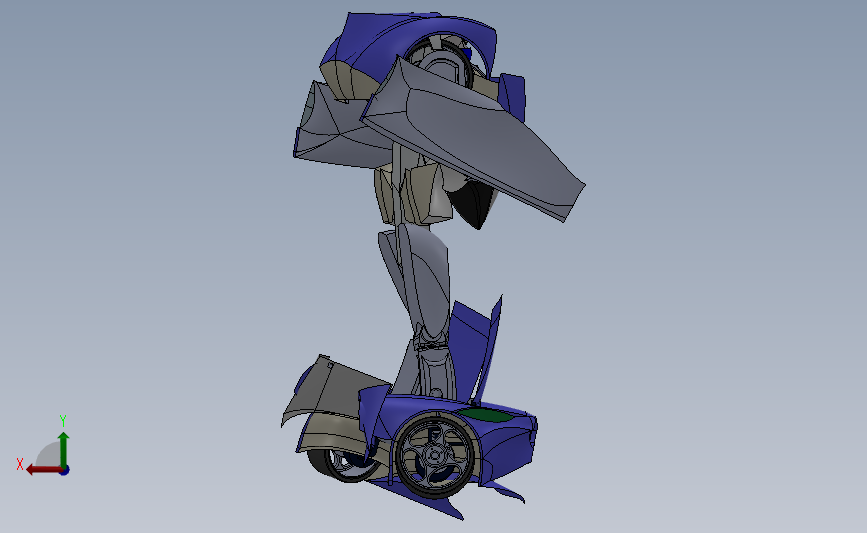Click the blue Z axis dot at the triad origin

(x=65, y=471)
